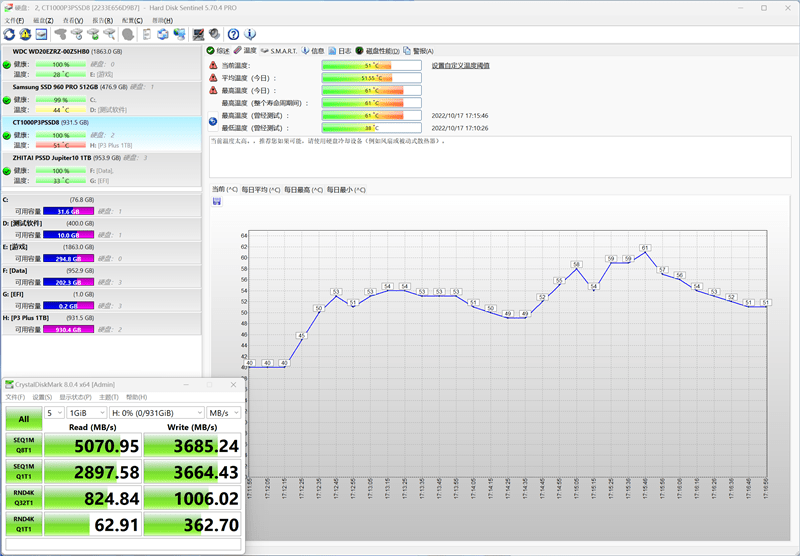Image resolution: width=800 pixels, height=556 pixels.
Task: Run the RND4K Q1T1 test button
Action: 24,524
